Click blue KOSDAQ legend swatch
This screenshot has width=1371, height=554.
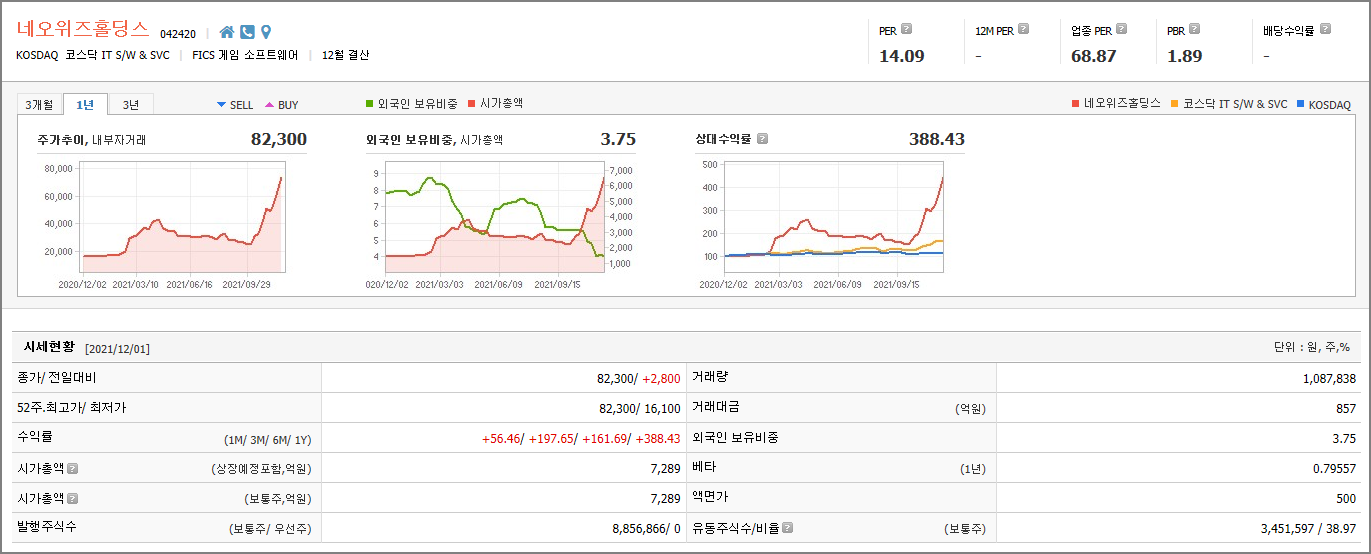[x=1300, y=104]
